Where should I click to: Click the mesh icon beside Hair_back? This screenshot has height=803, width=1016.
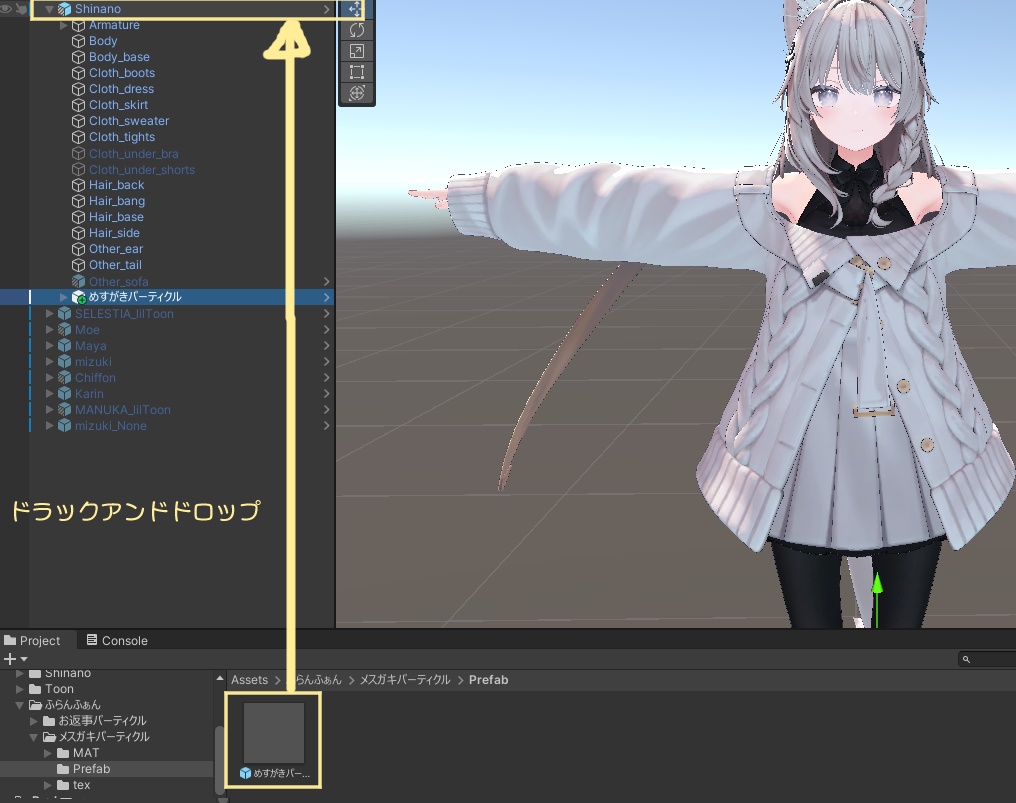[80, 184]
